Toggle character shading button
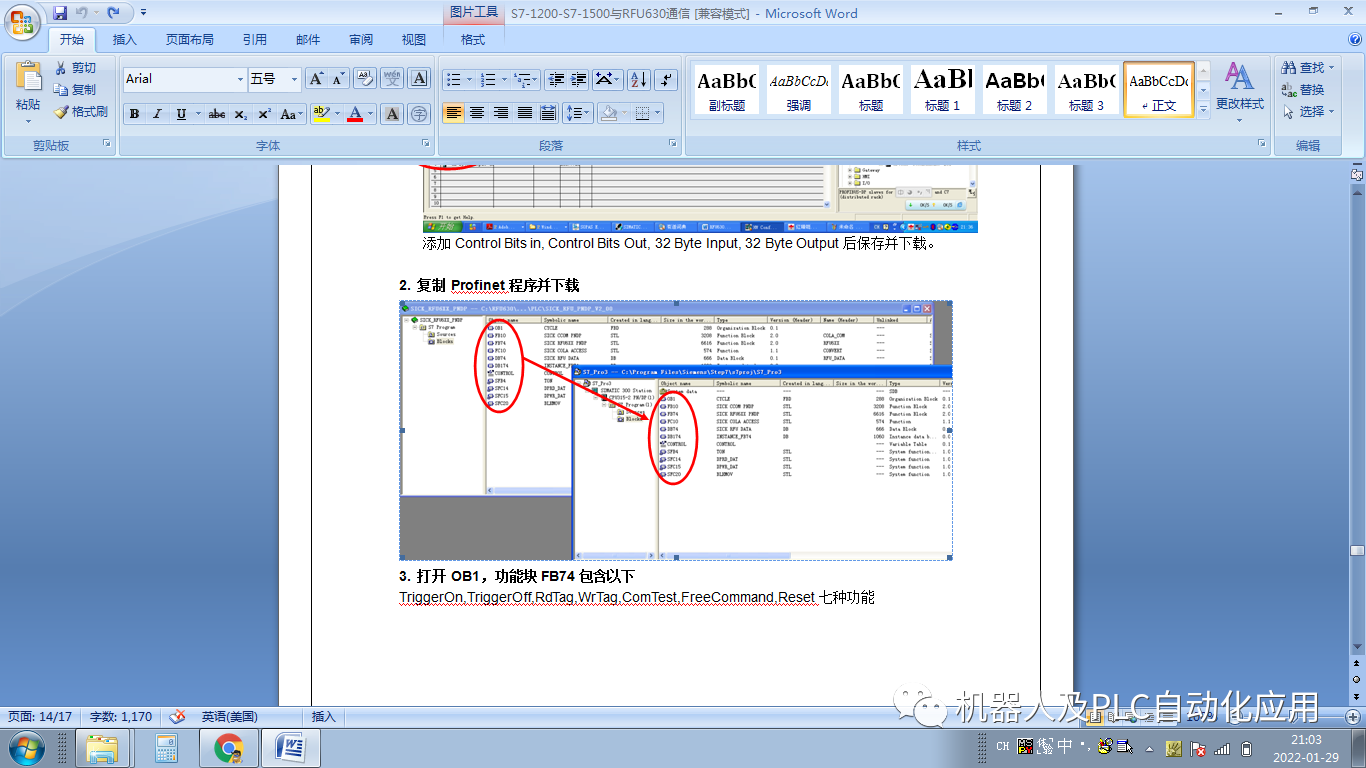The height and width of the screenshot is (768, 1366). tap(393, 114)
